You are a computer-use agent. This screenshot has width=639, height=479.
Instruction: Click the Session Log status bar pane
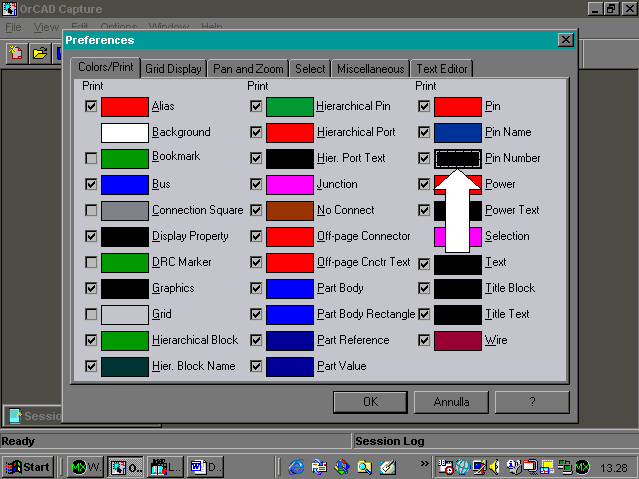tap(495, 441)
